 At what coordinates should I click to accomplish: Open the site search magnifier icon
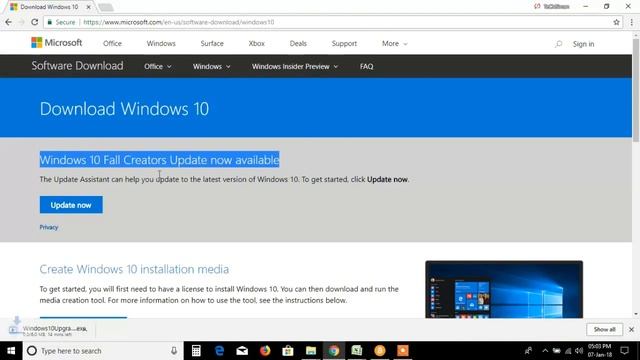click(x=558, y=44)
